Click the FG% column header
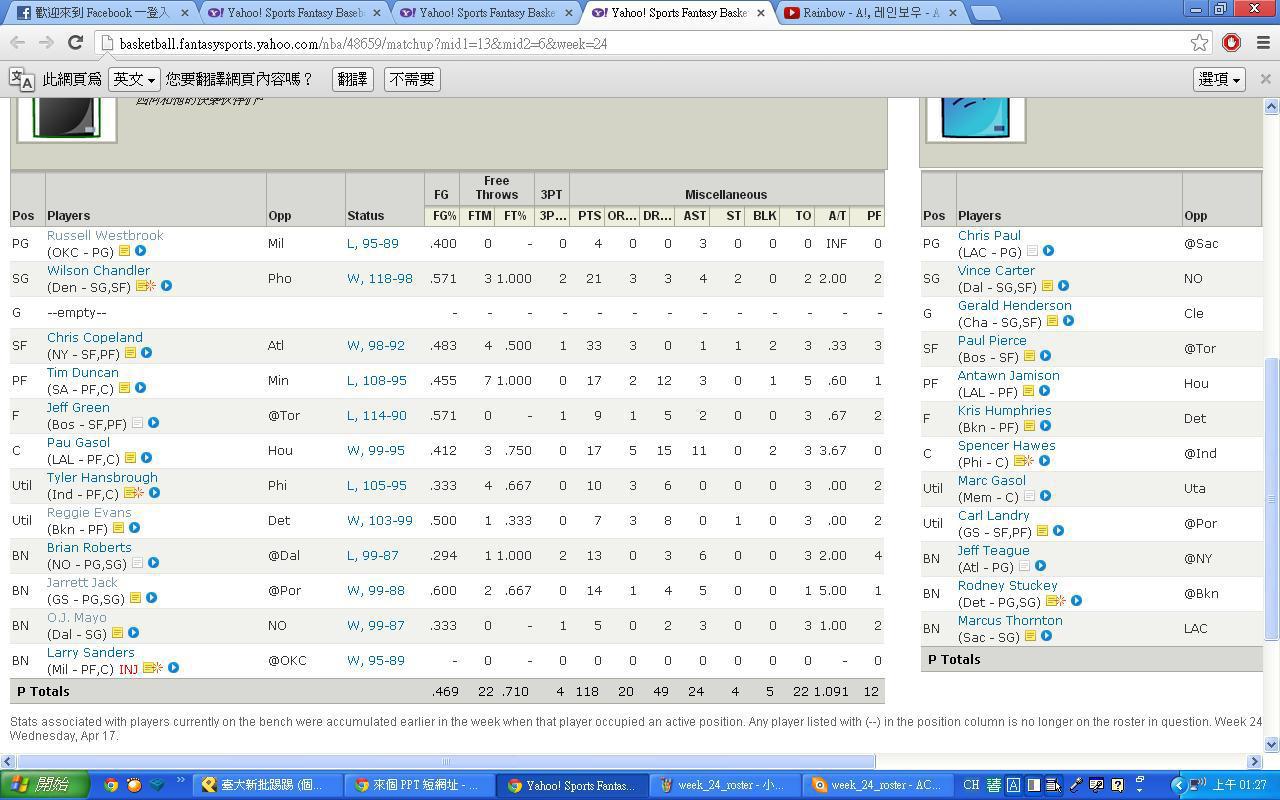 [x=442, y=216]
